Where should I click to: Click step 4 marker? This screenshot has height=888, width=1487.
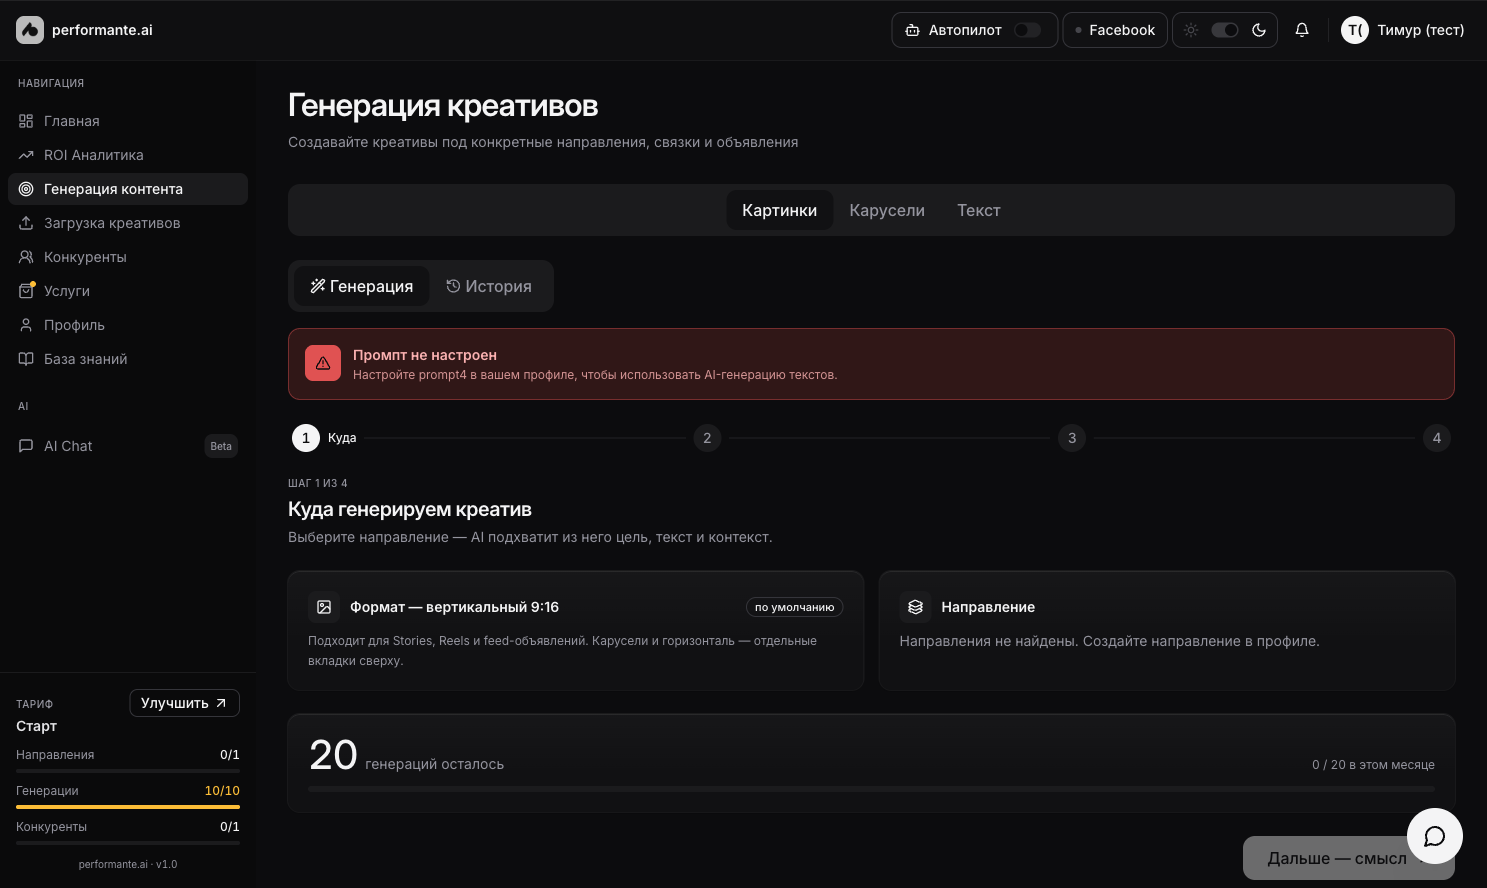coord(1437,438)
